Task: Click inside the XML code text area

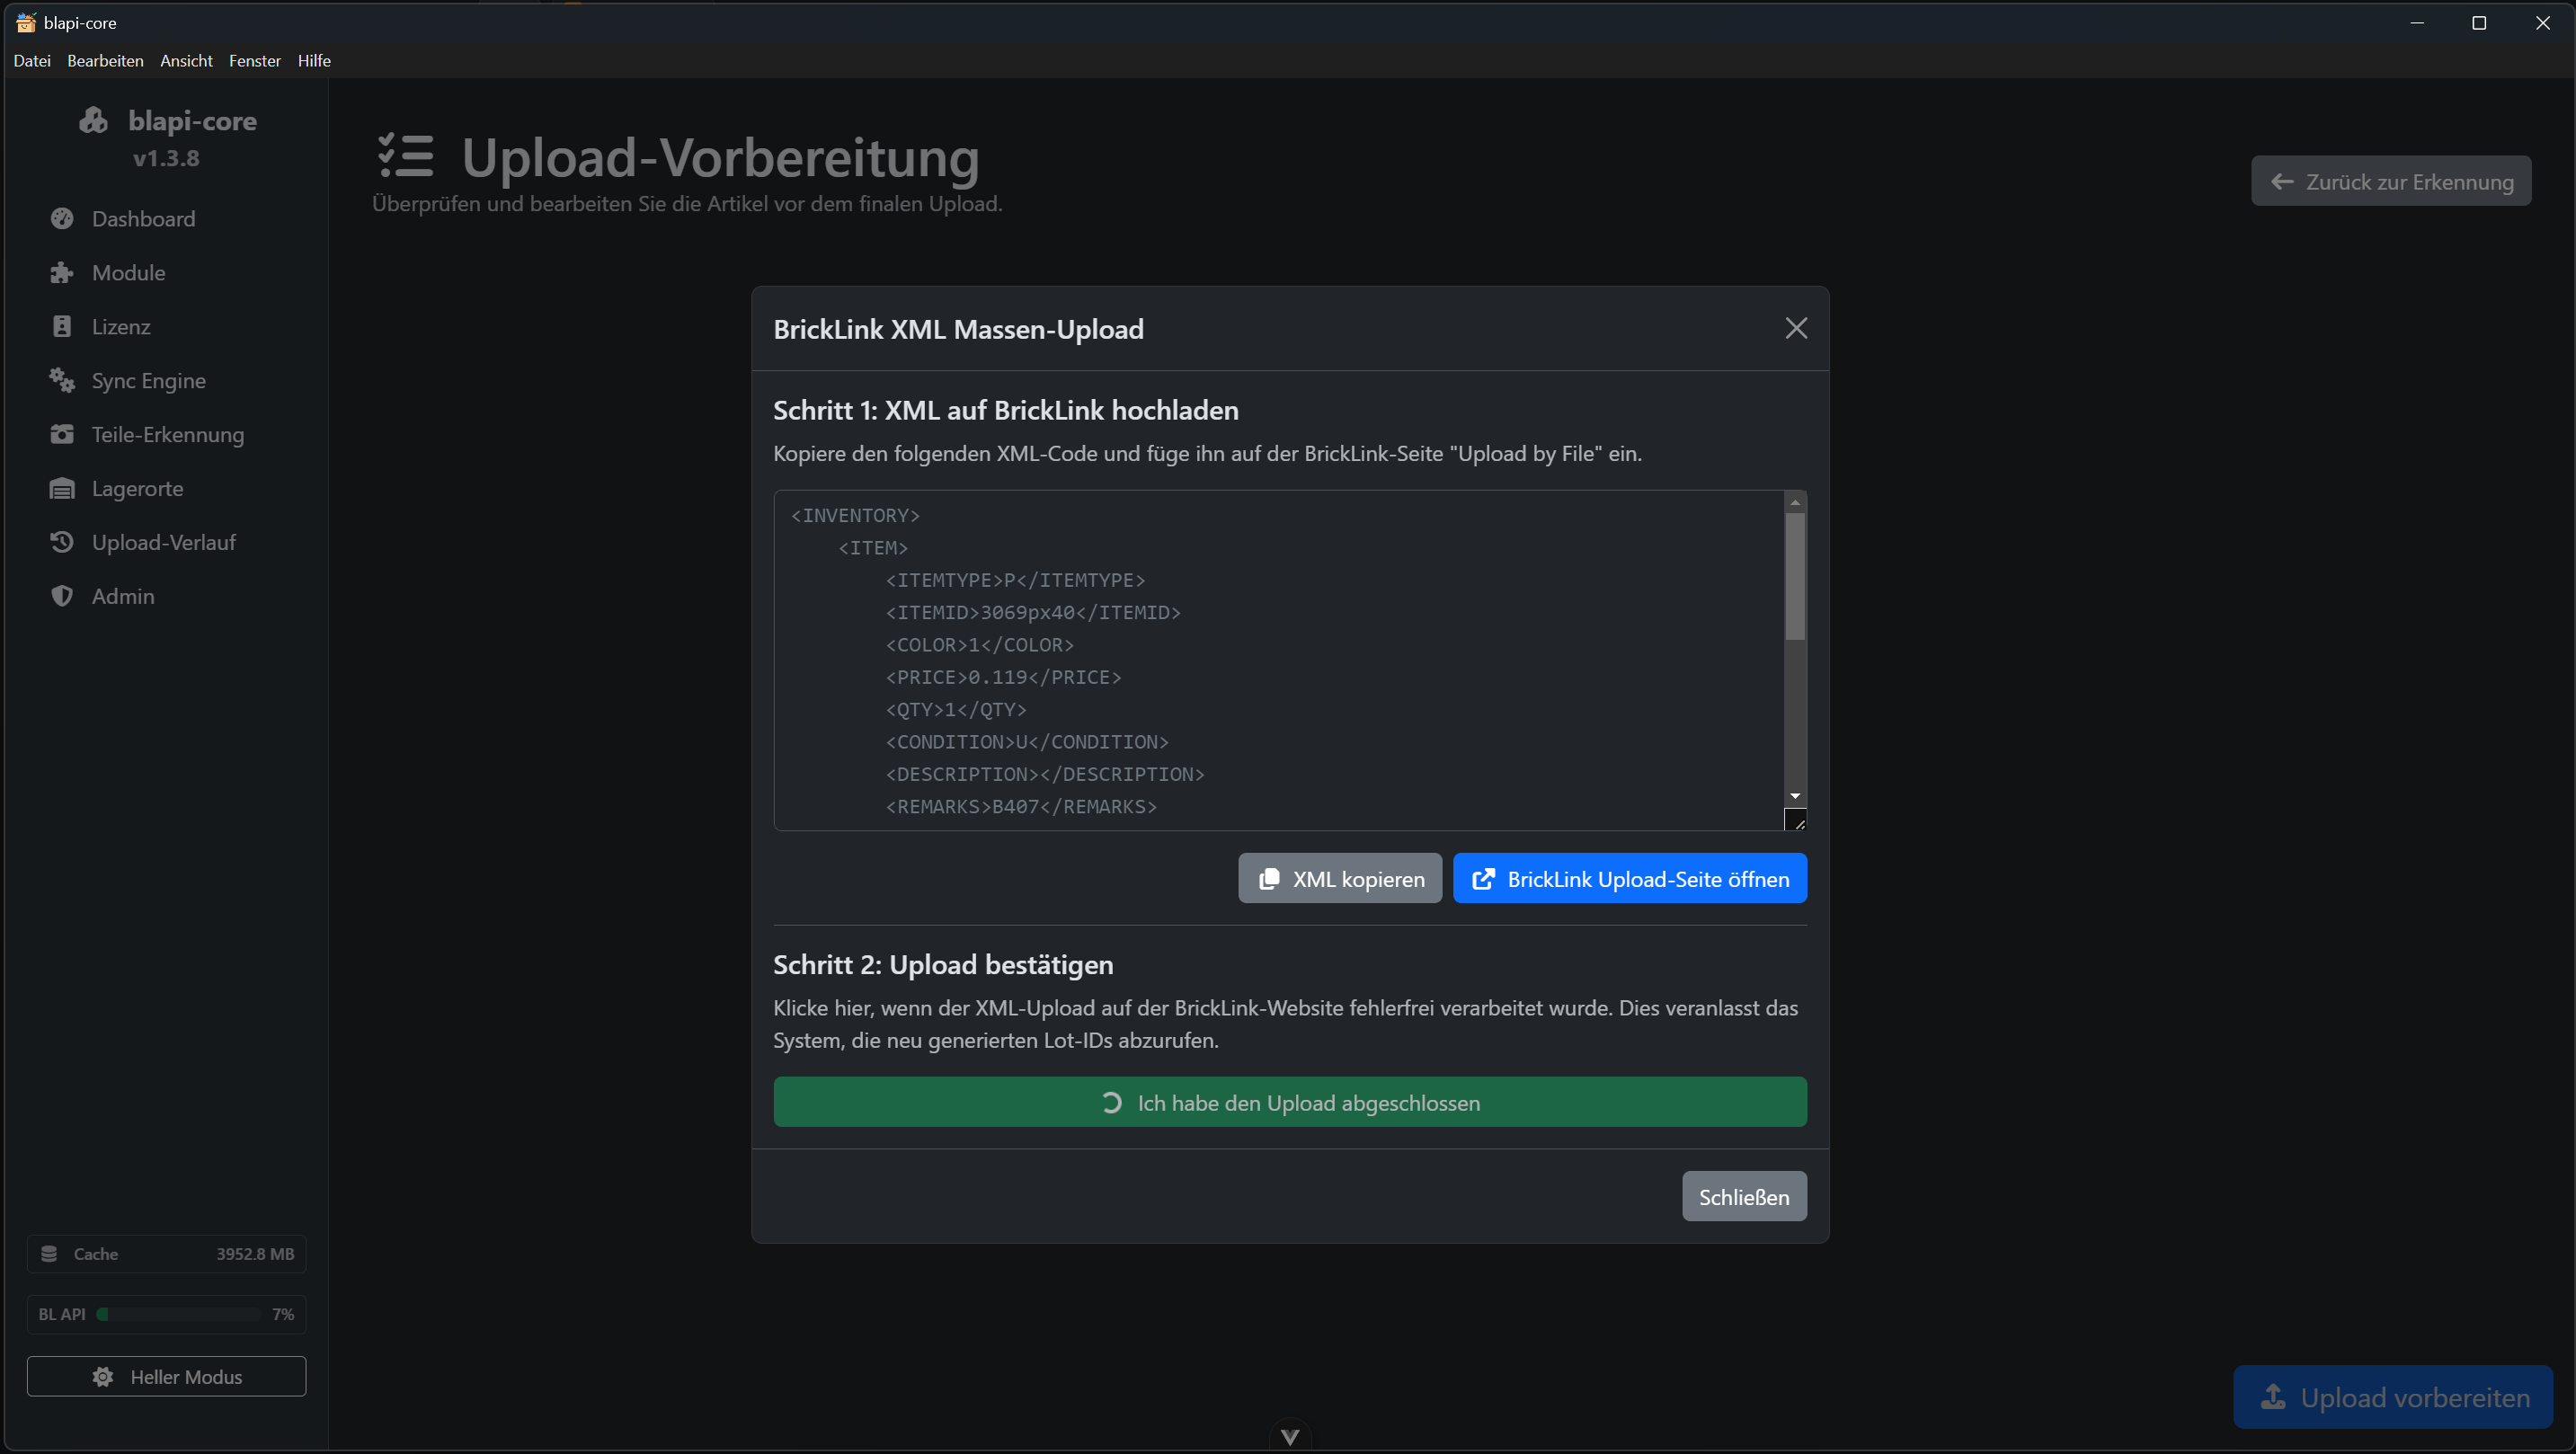Action: point(1280,660)
